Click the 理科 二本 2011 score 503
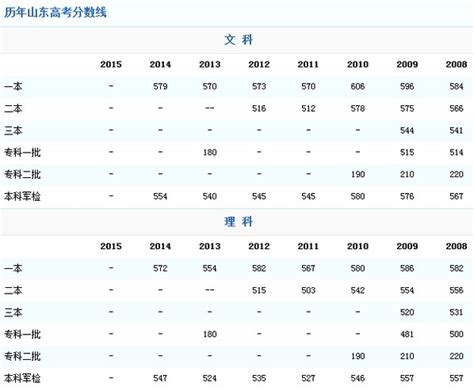 tap(308, 290)
